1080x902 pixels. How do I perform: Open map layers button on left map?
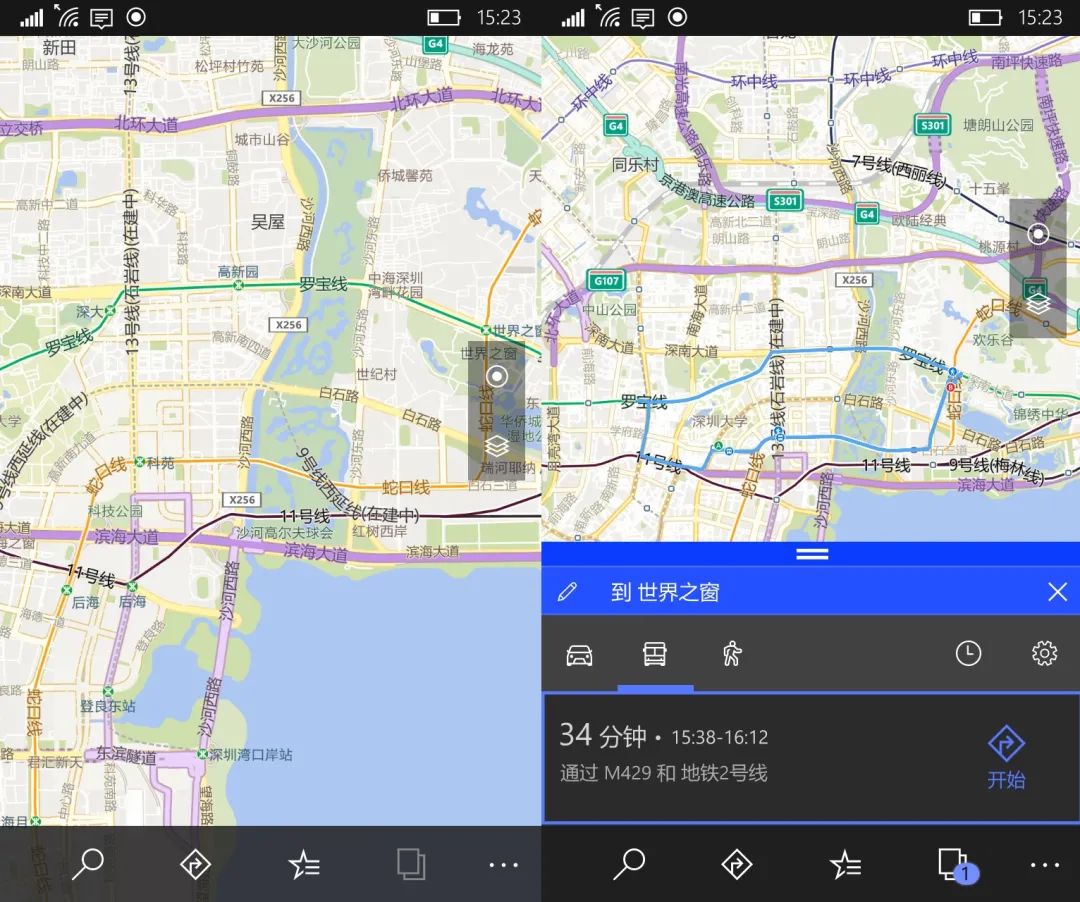point(497,446)
